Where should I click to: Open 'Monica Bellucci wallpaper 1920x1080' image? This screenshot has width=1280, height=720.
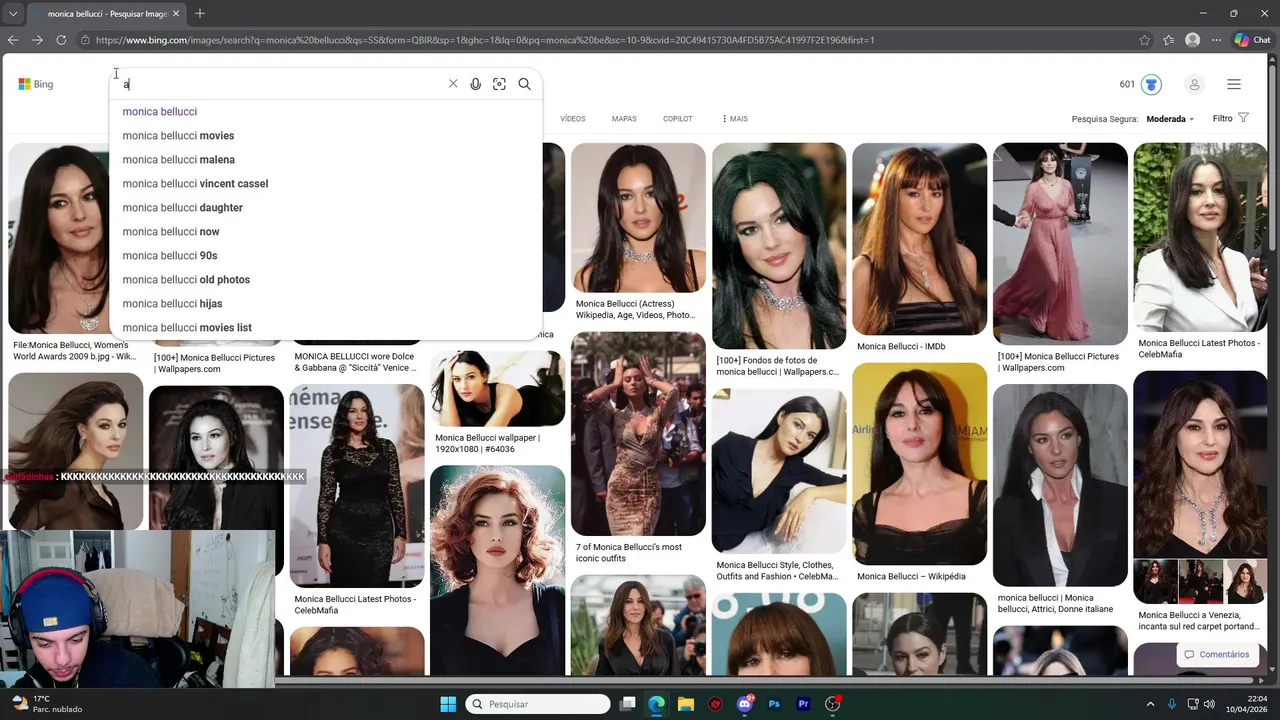[497, 388]
